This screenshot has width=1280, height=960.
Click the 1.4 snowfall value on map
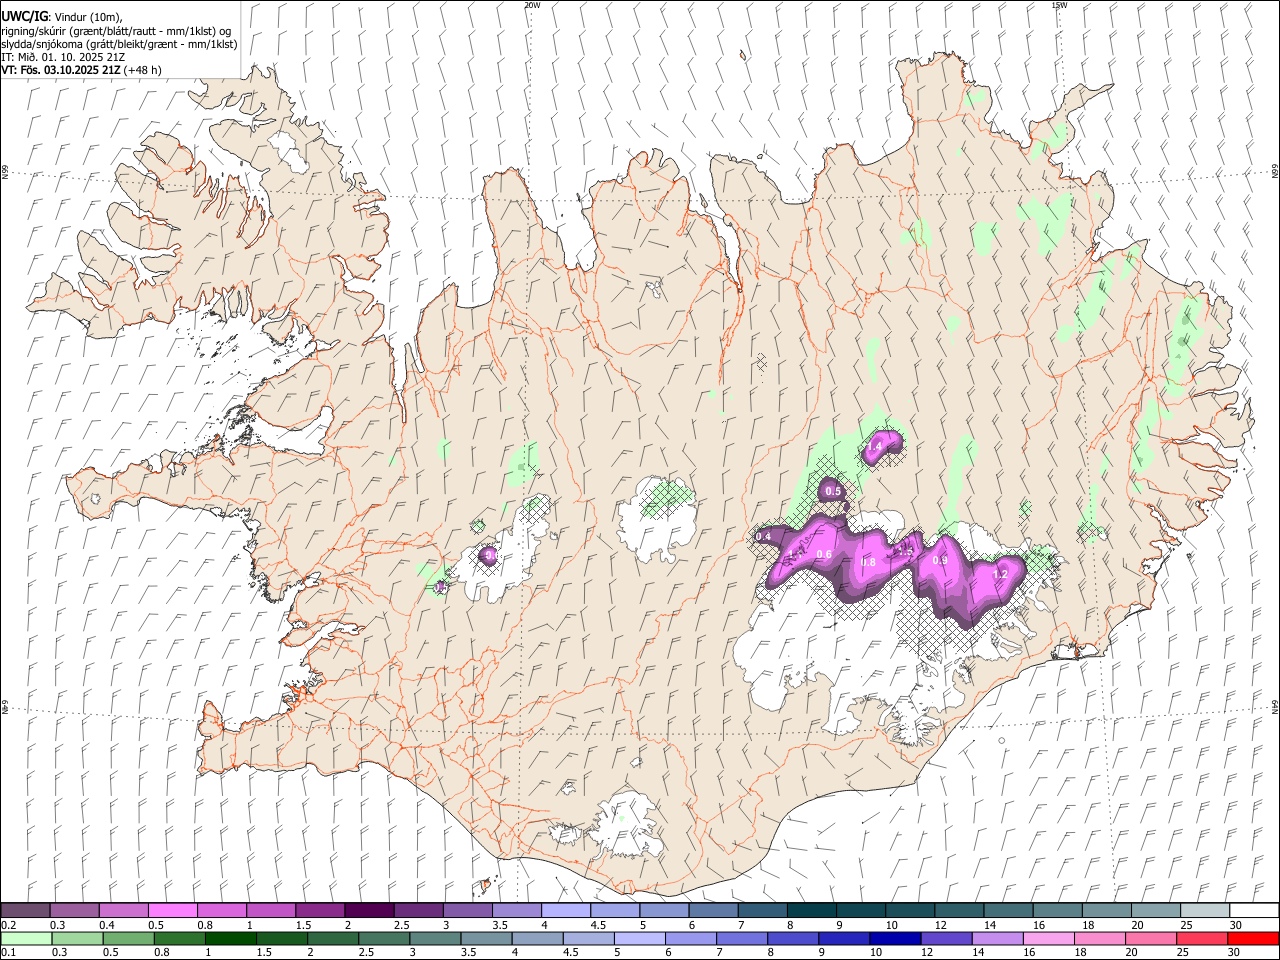(875, 446)
